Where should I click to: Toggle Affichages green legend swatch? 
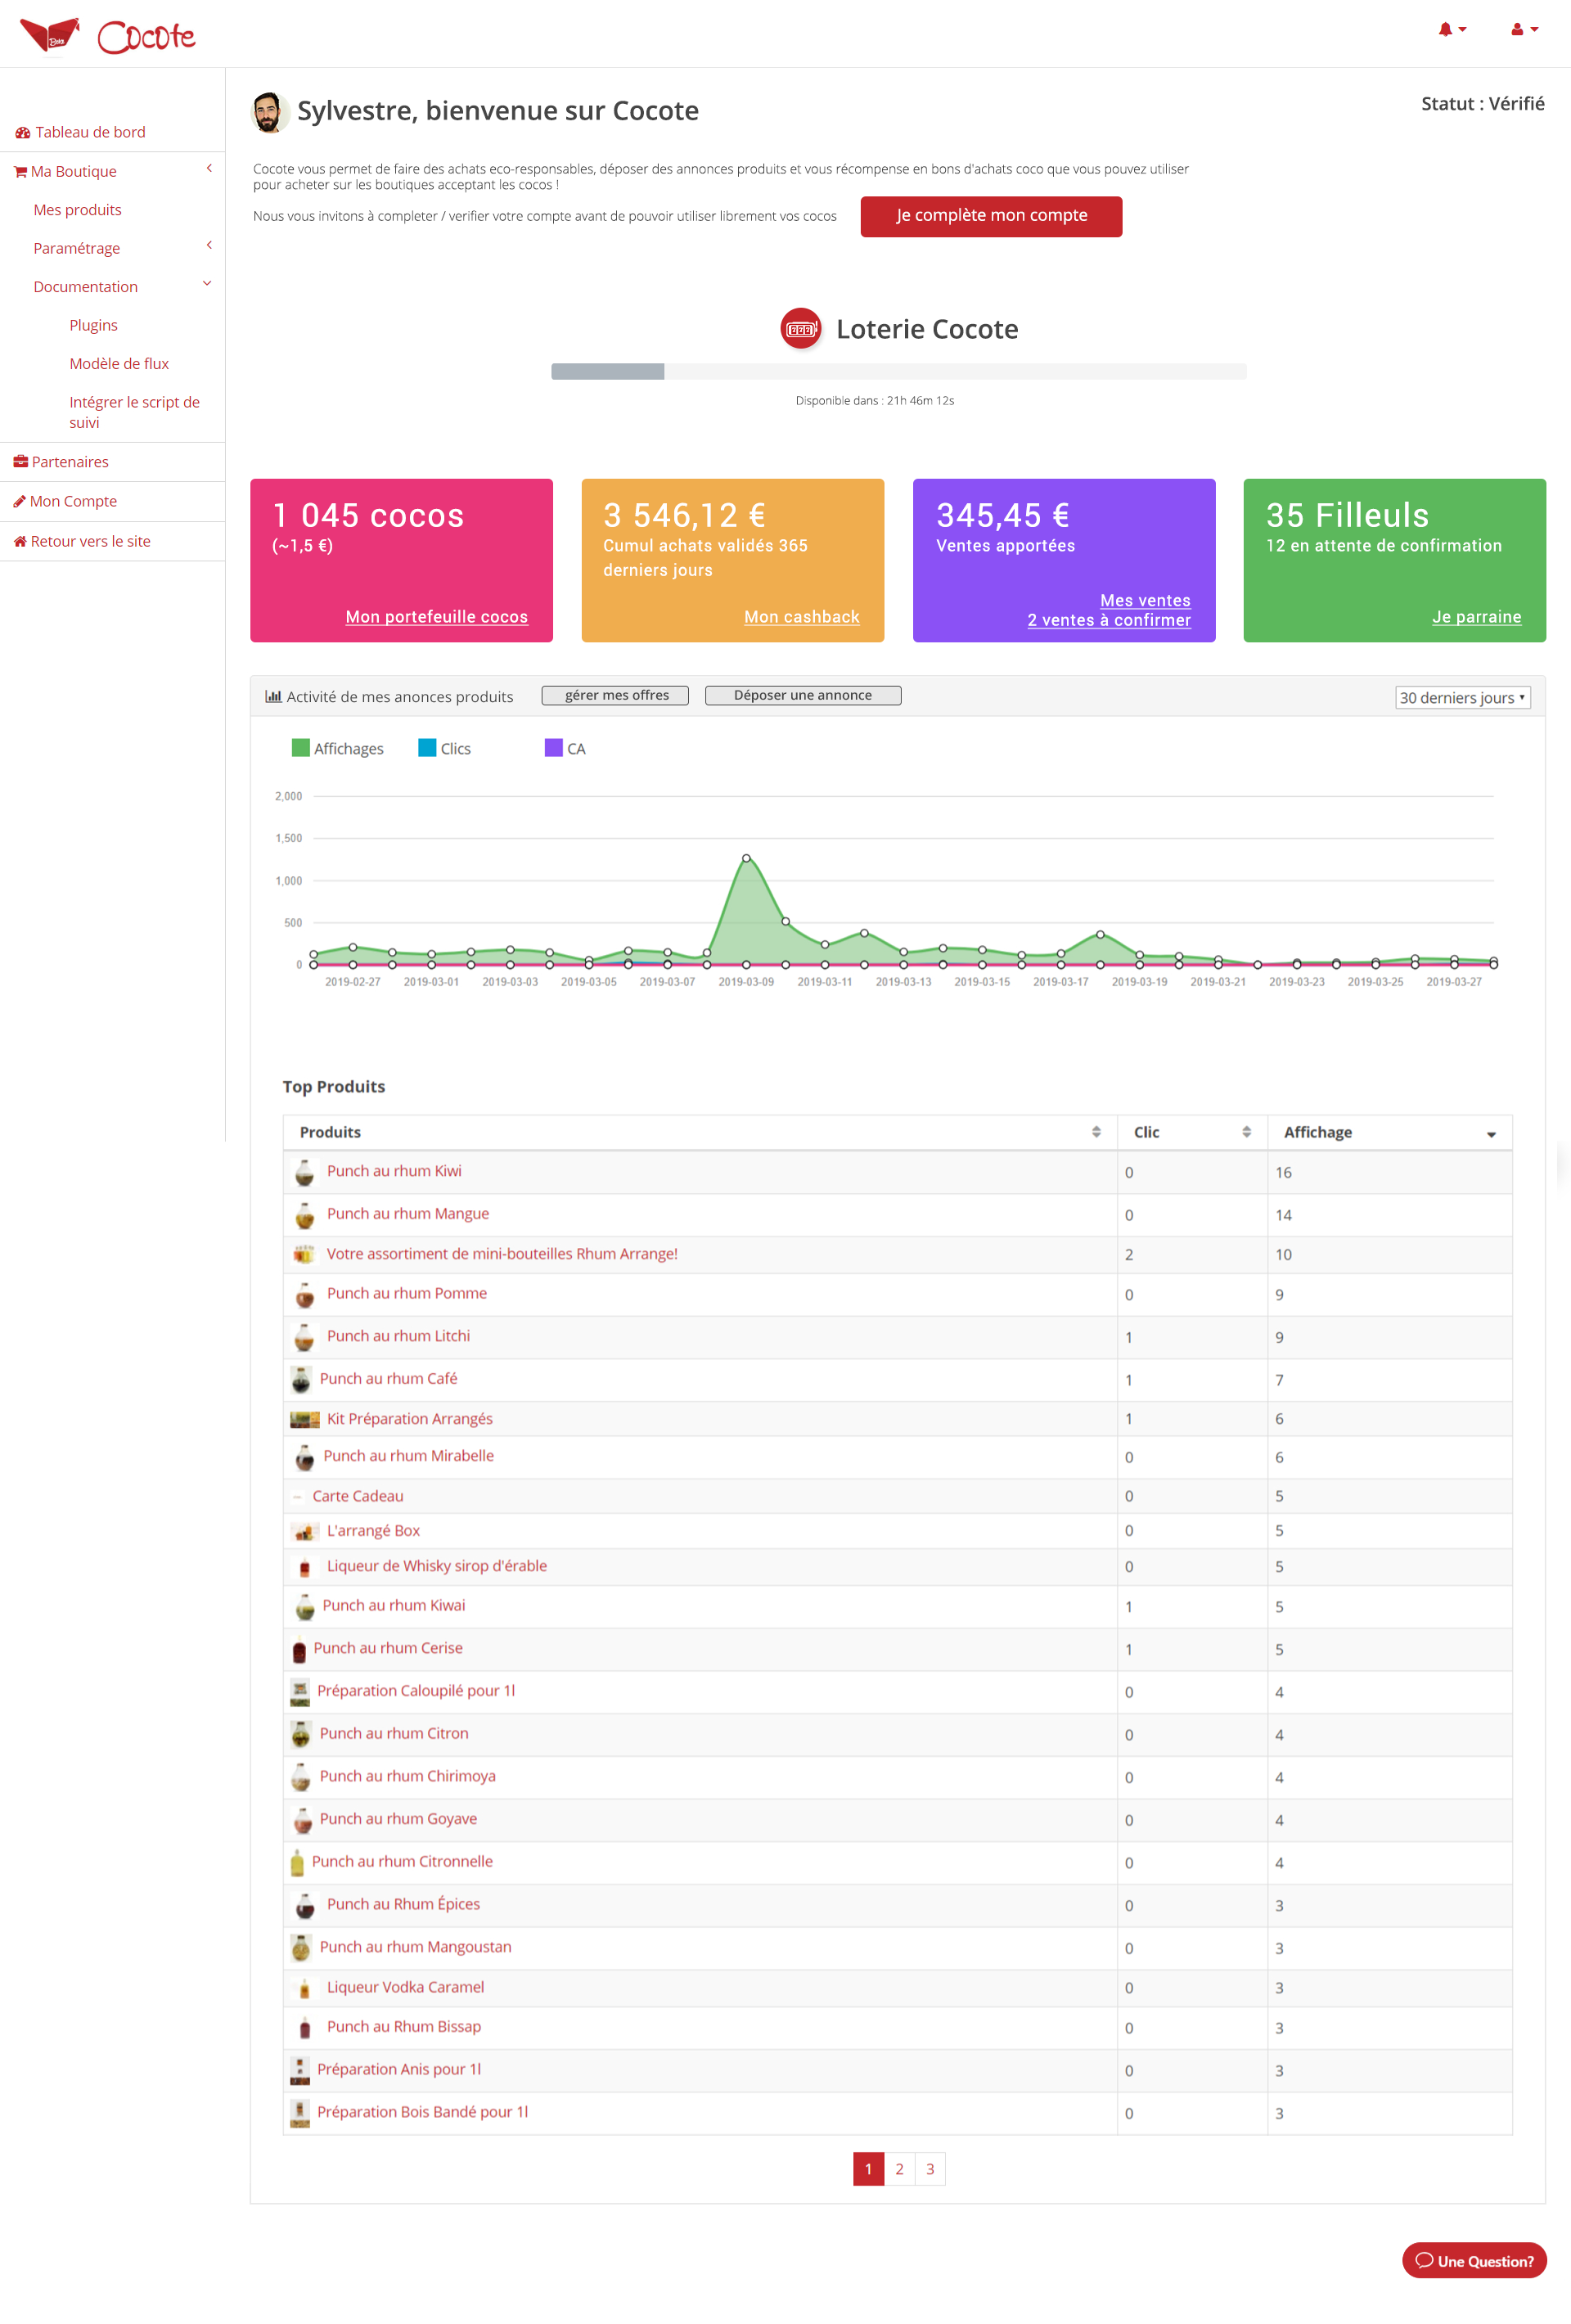click(300, 748)
